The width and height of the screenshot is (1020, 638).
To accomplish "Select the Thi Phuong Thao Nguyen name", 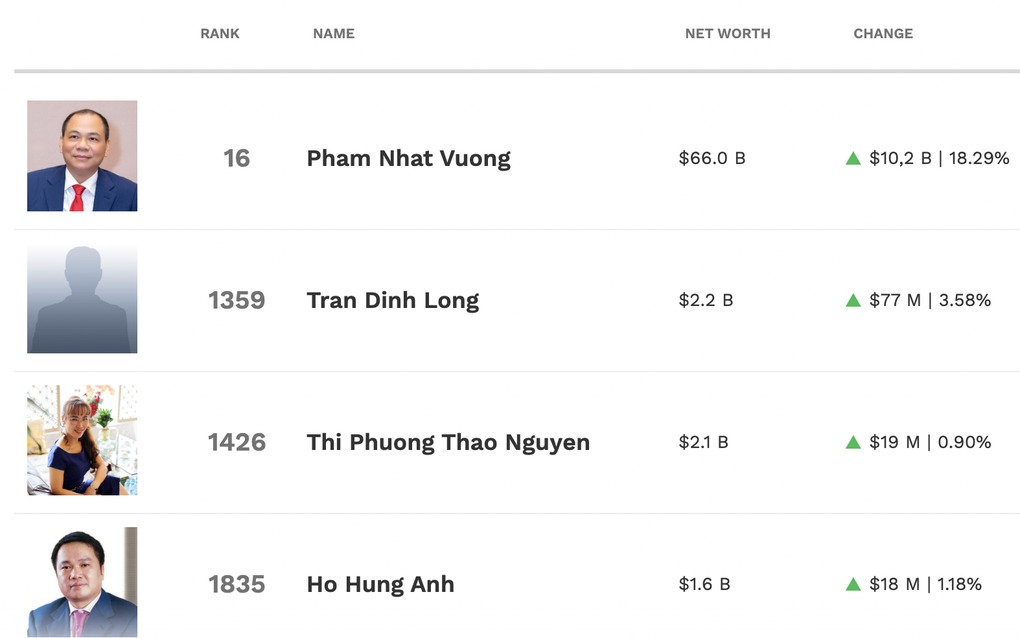I will coord(448,442).
